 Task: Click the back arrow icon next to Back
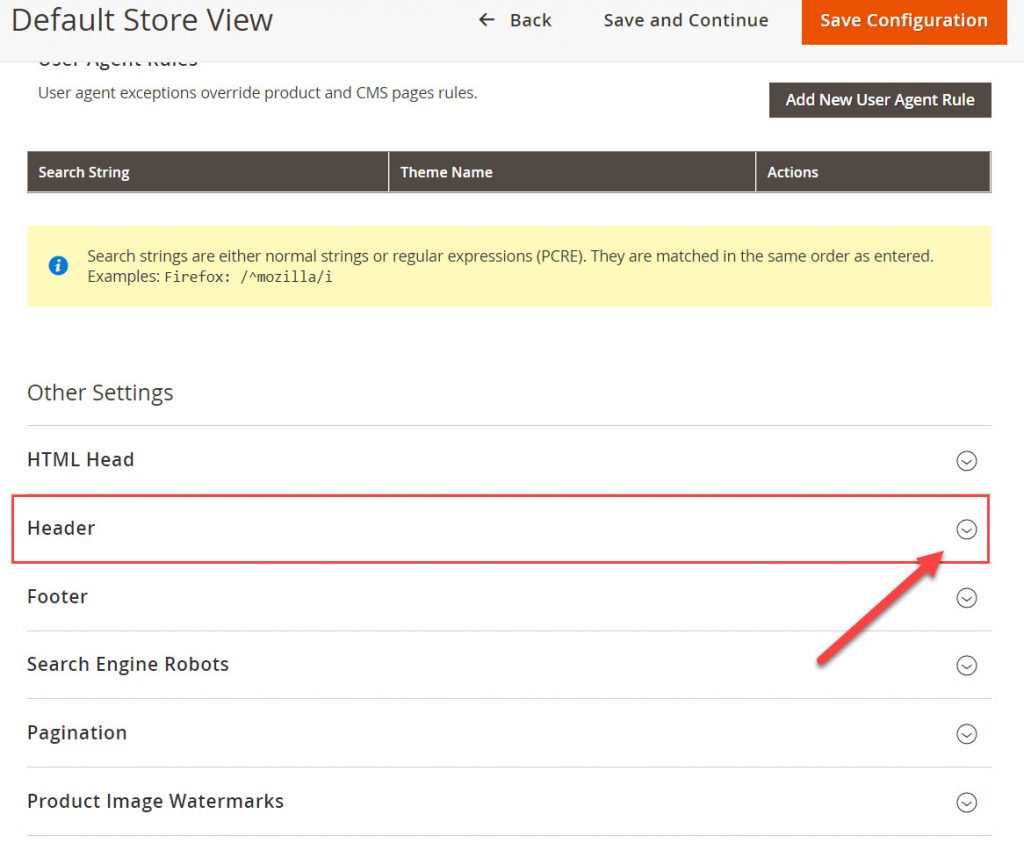click(x=485, y=20)
